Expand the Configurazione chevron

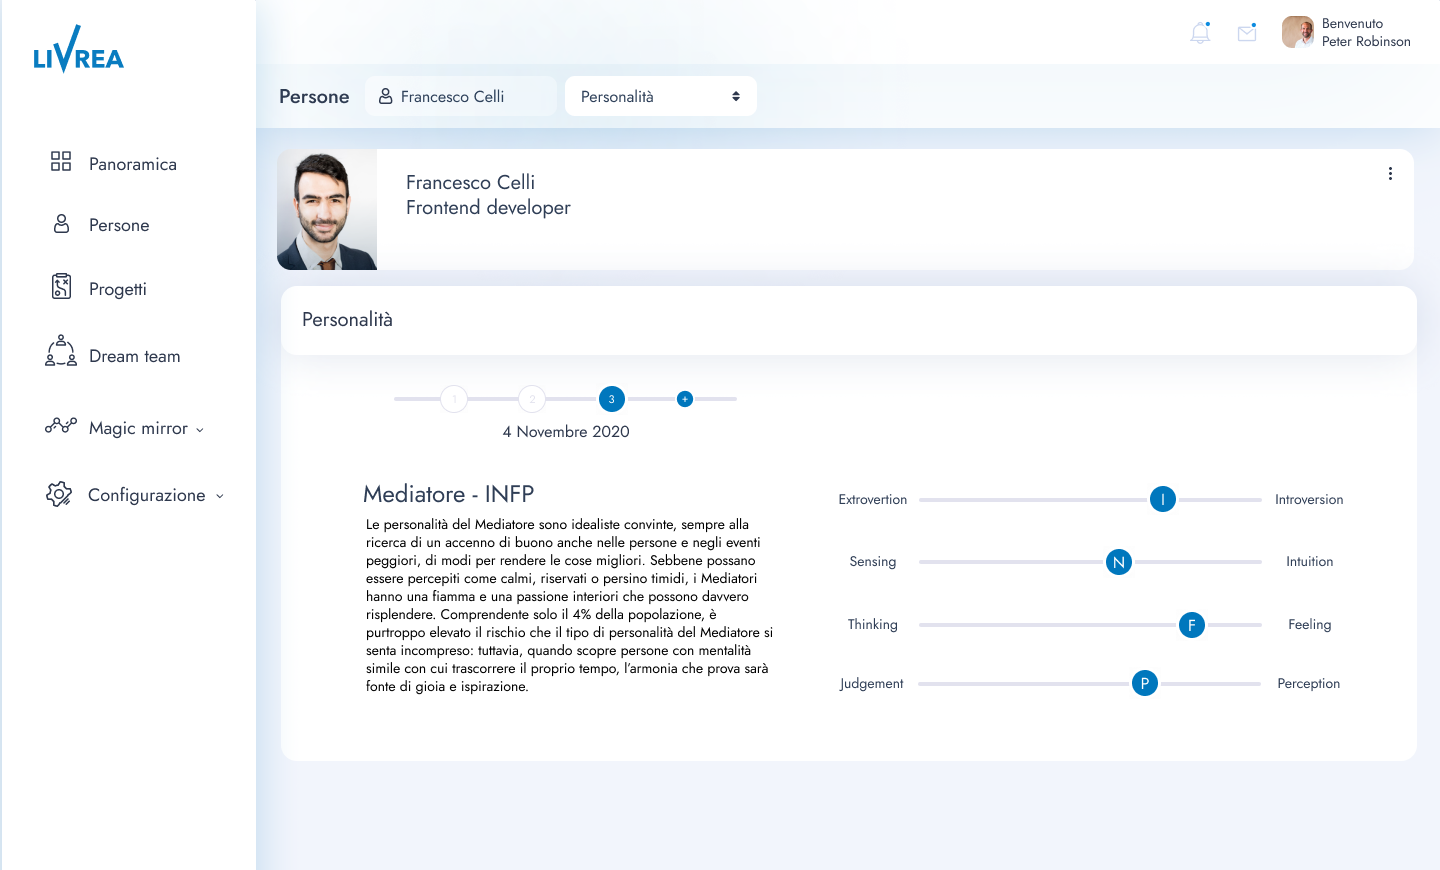[220, 496]
